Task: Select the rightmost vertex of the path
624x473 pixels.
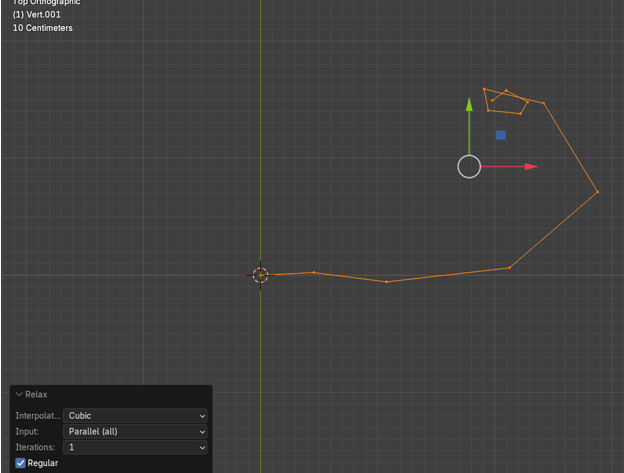Action: pyautogui.click(x=598, y=192)
